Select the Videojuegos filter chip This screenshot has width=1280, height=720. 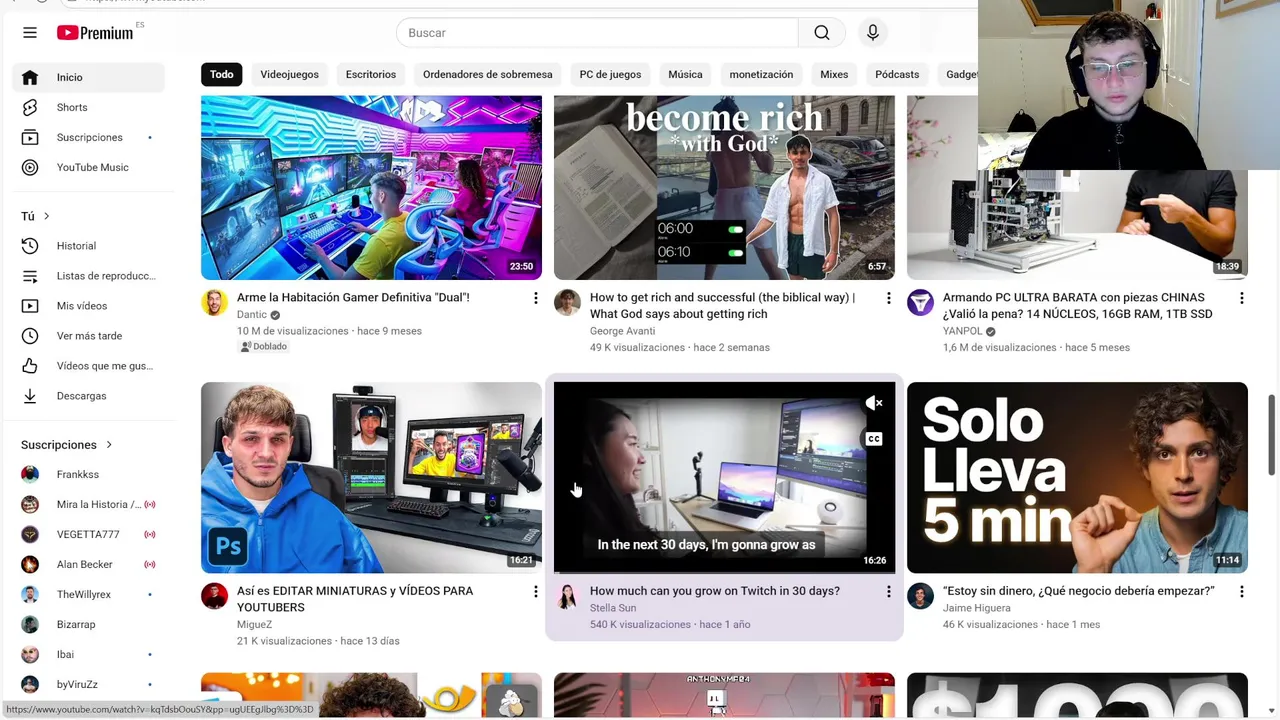[289, 74]
